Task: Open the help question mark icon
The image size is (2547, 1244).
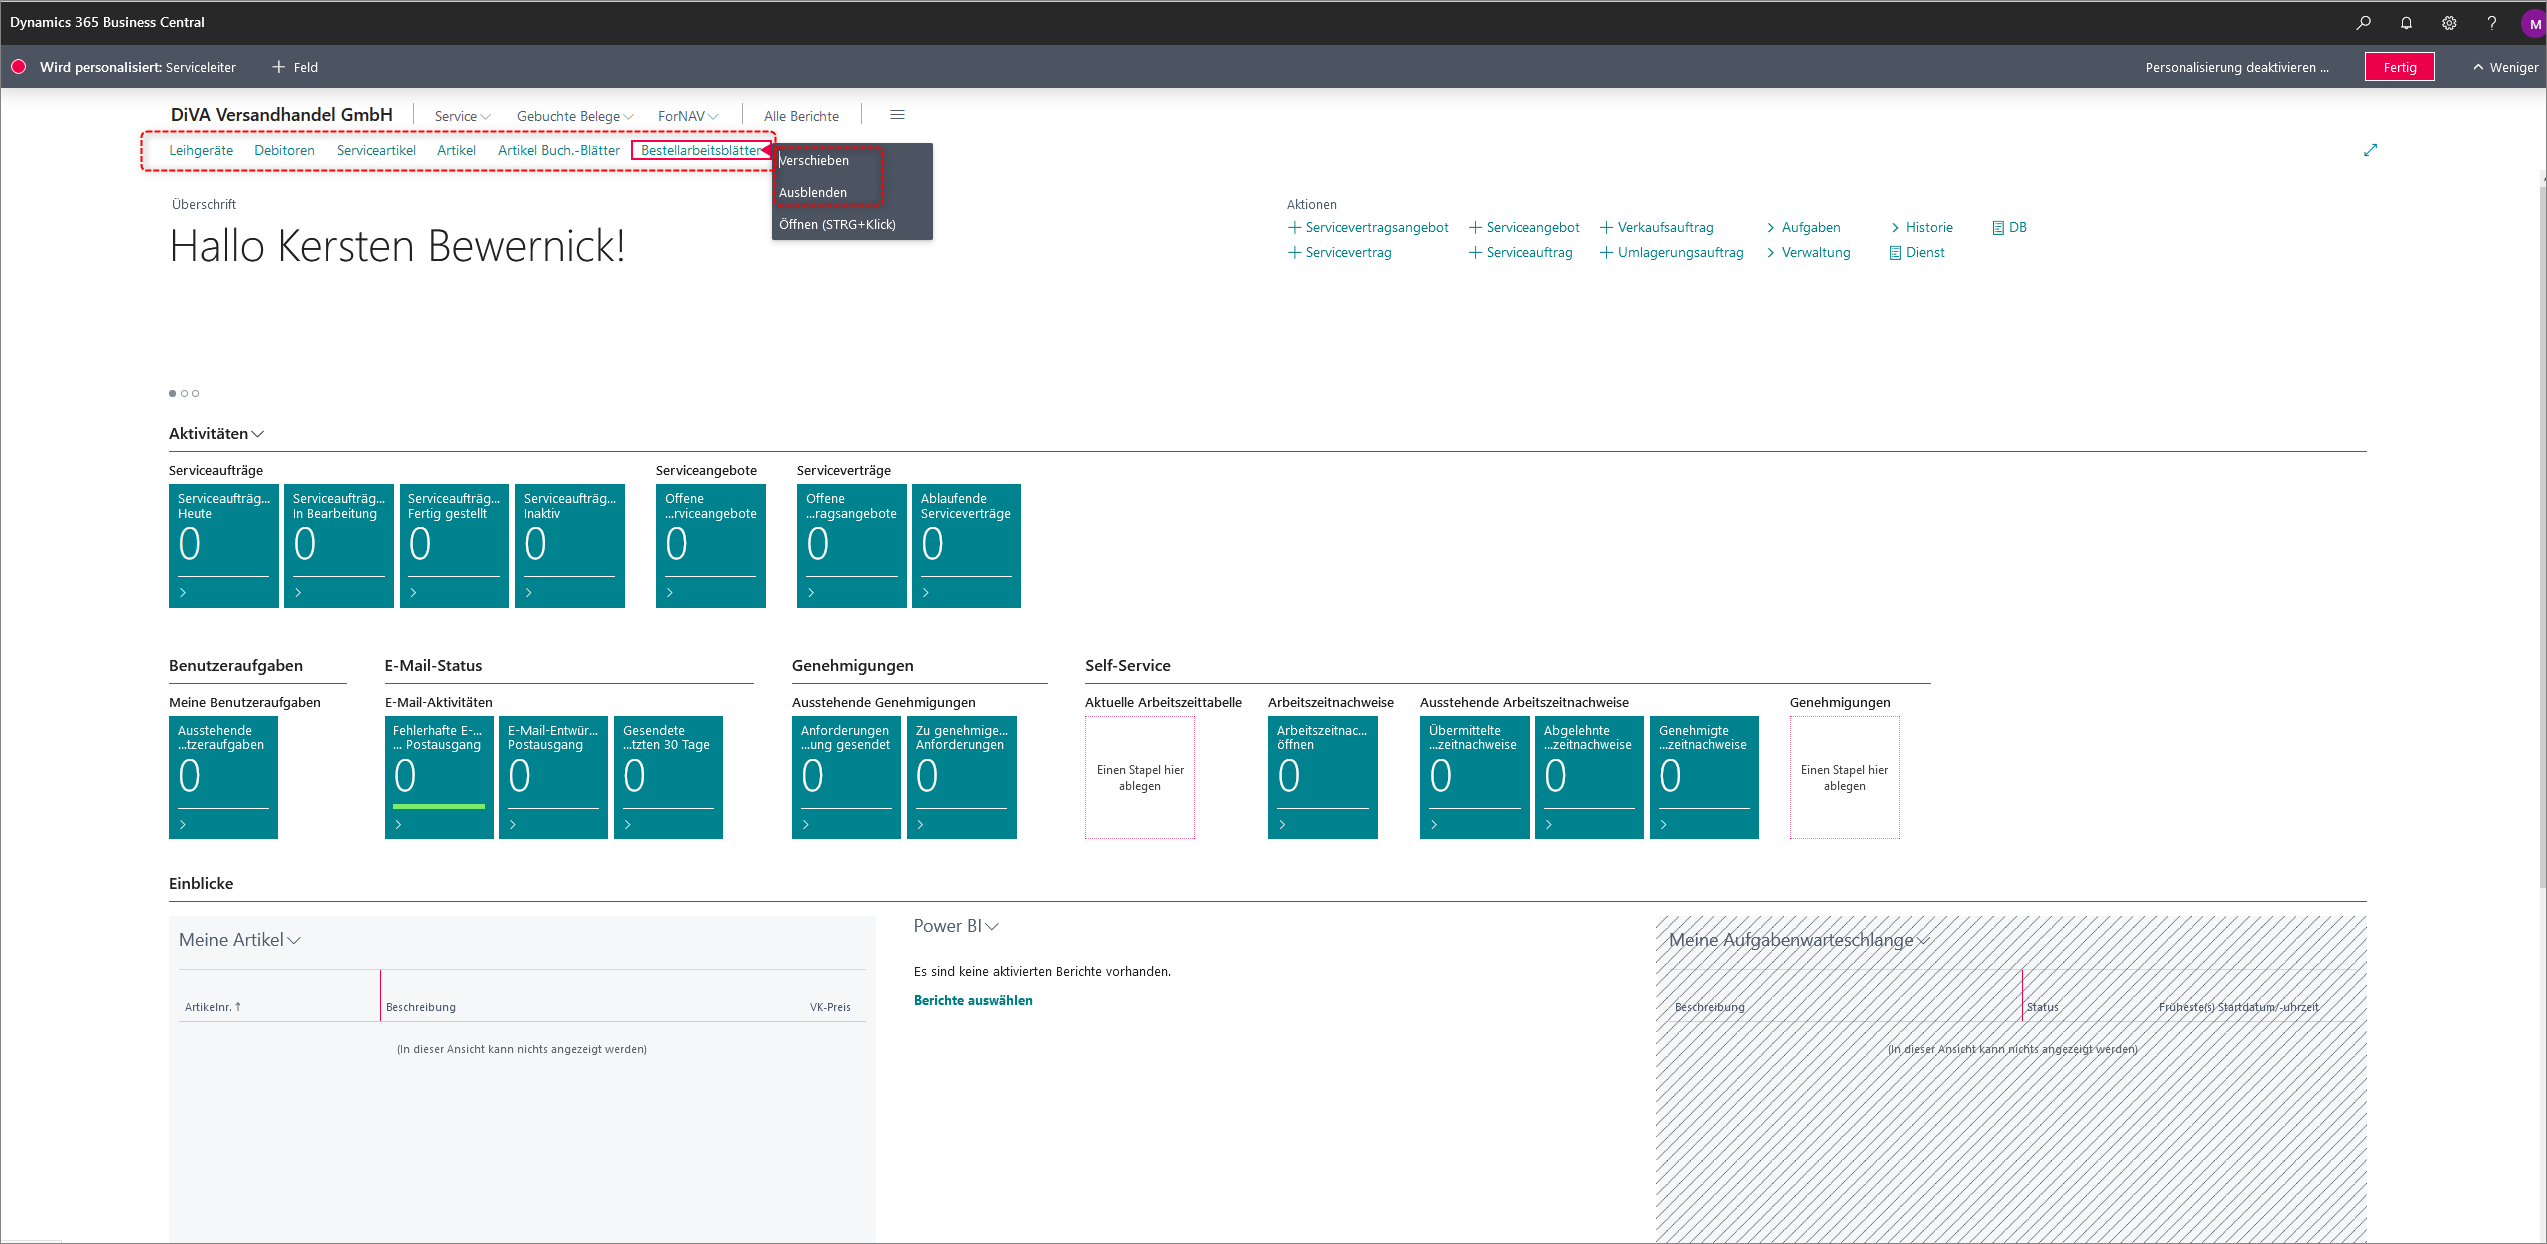Action: tap(2491, 23)
